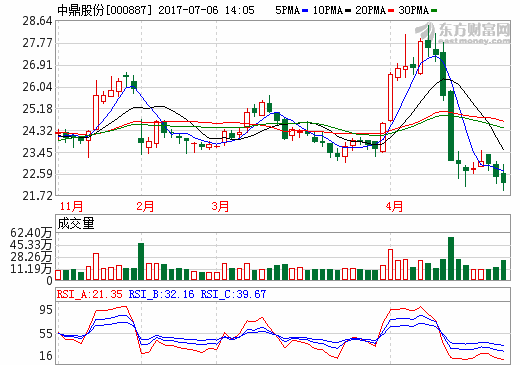Click the 55 RSI axis label
The image size is (520, 365).
point(46,334)
